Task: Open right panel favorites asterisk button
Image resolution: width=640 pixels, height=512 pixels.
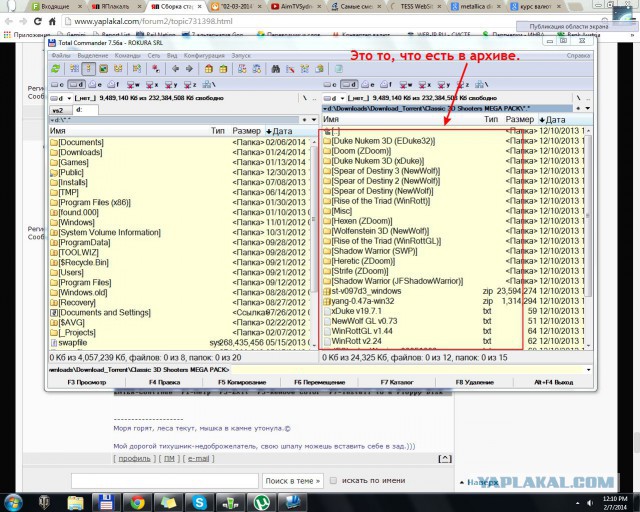Action: 578,108
